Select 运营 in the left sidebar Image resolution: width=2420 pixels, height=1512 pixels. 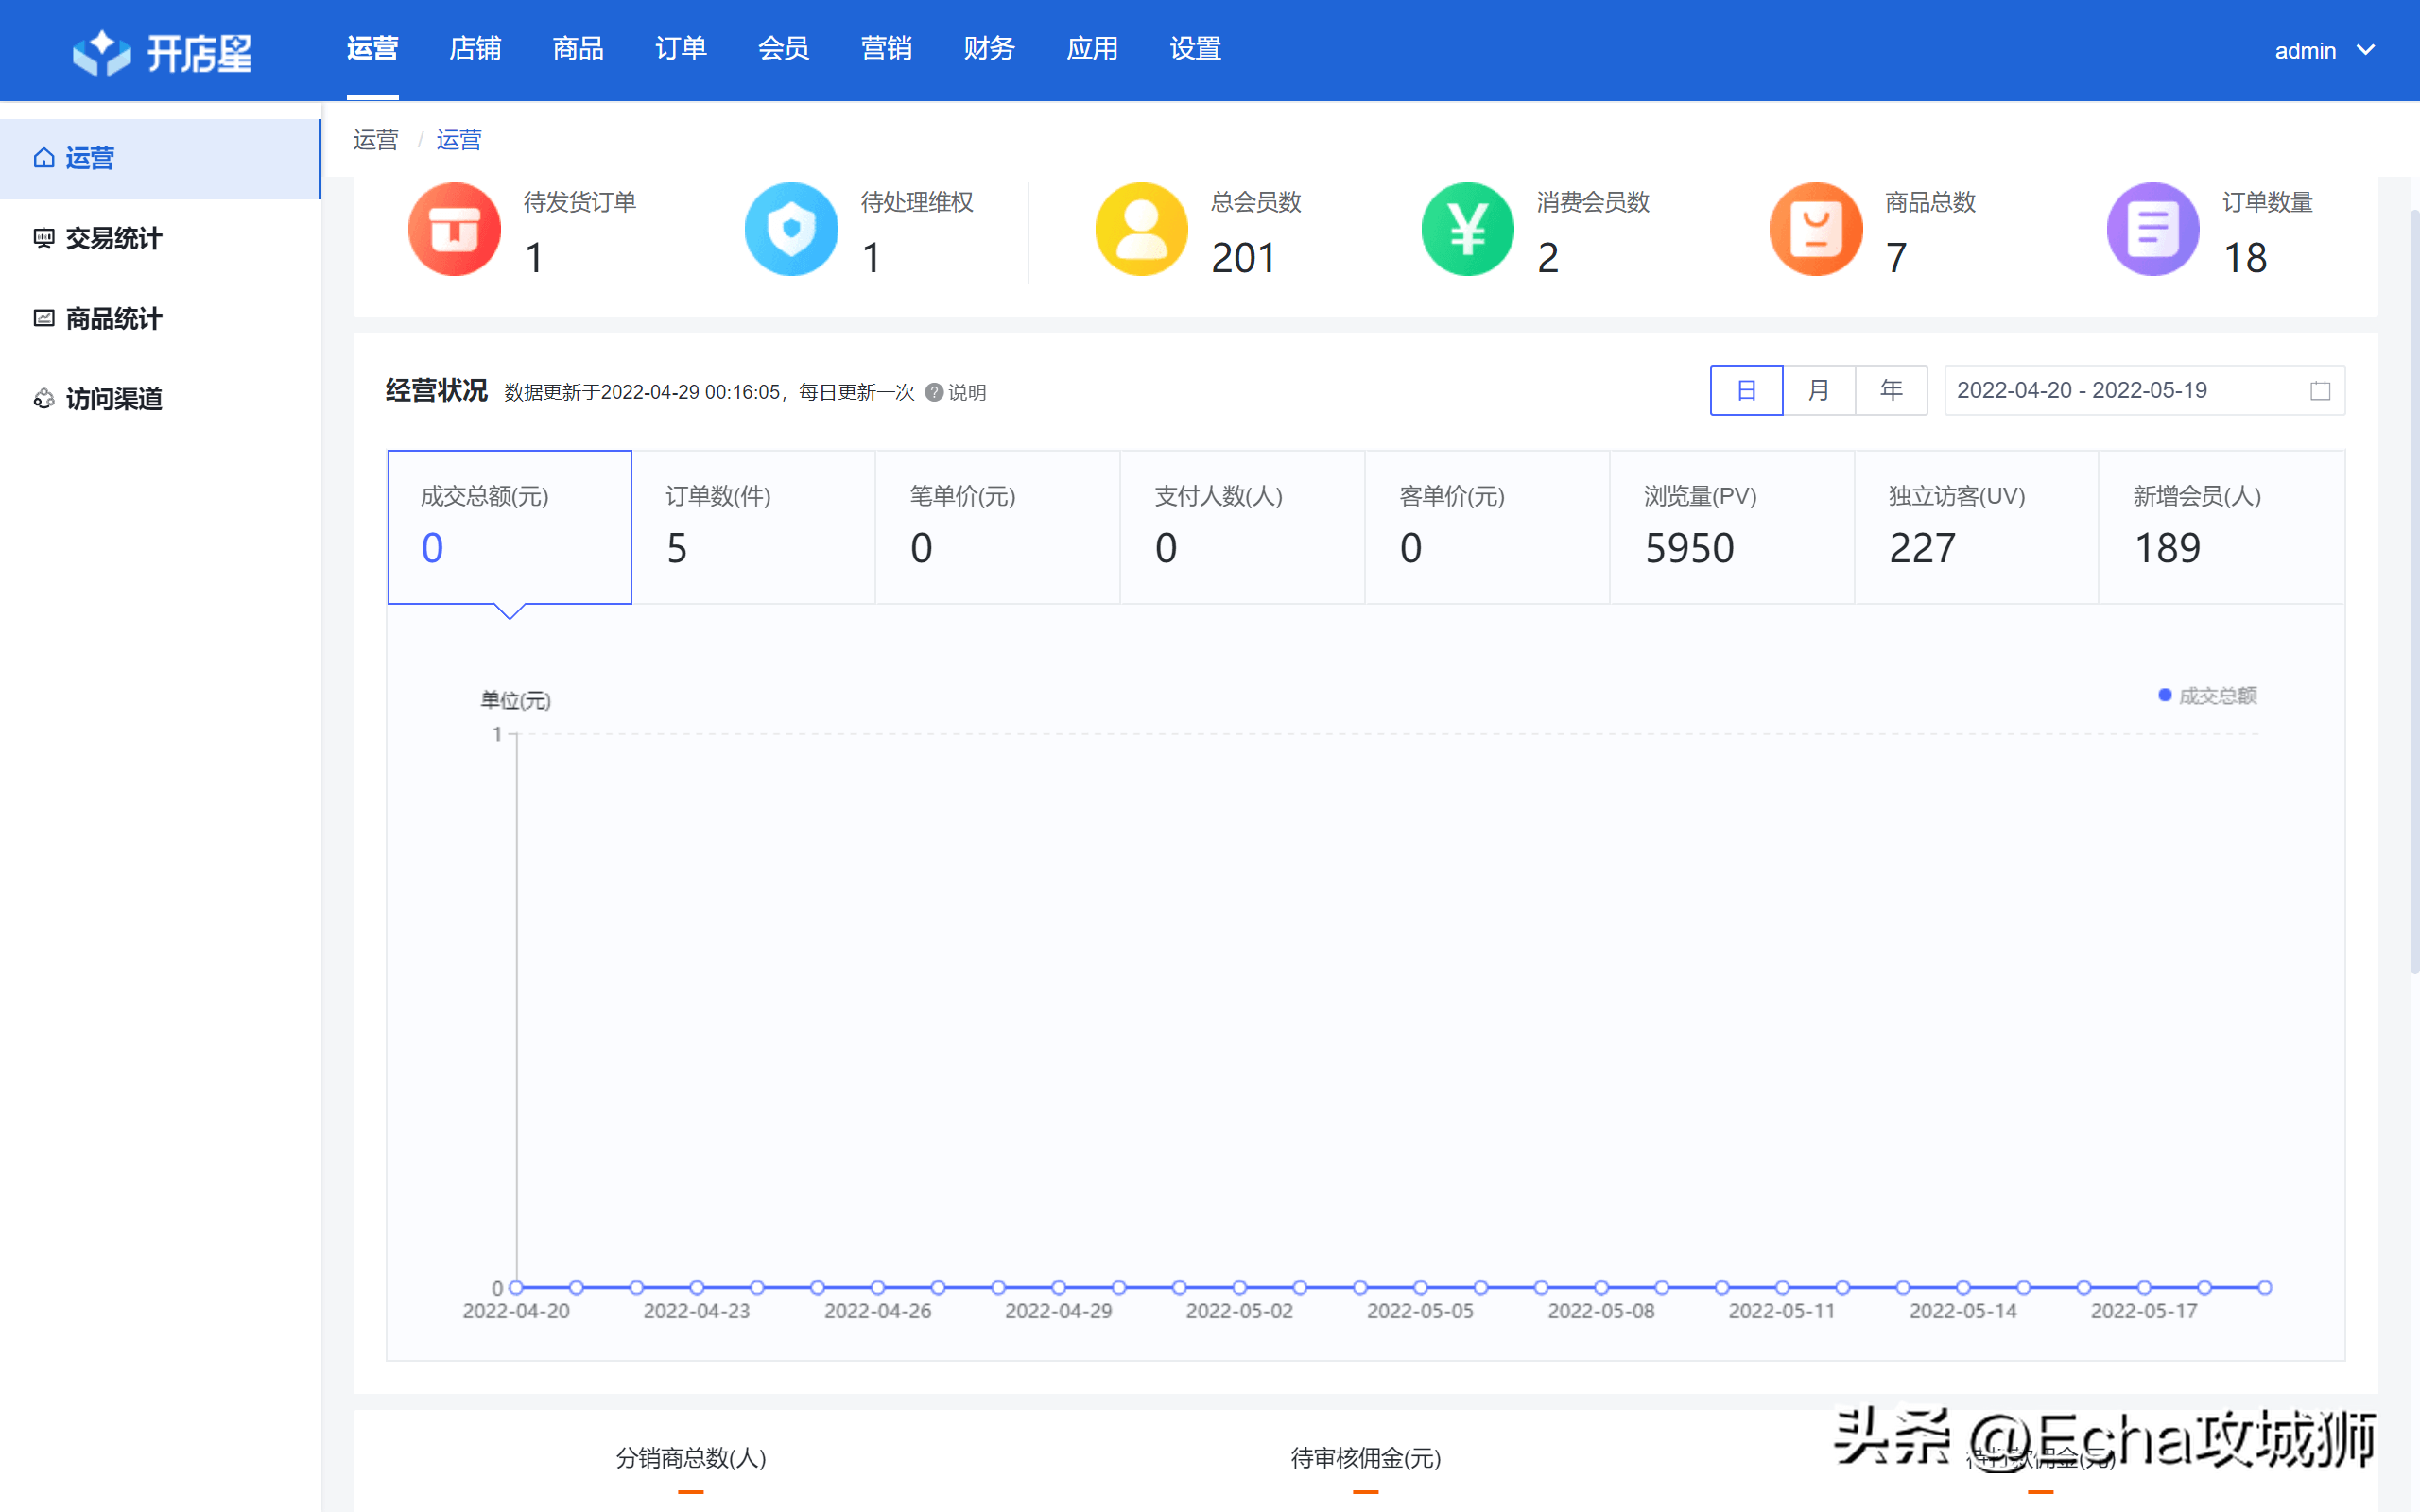click(160, 158)
